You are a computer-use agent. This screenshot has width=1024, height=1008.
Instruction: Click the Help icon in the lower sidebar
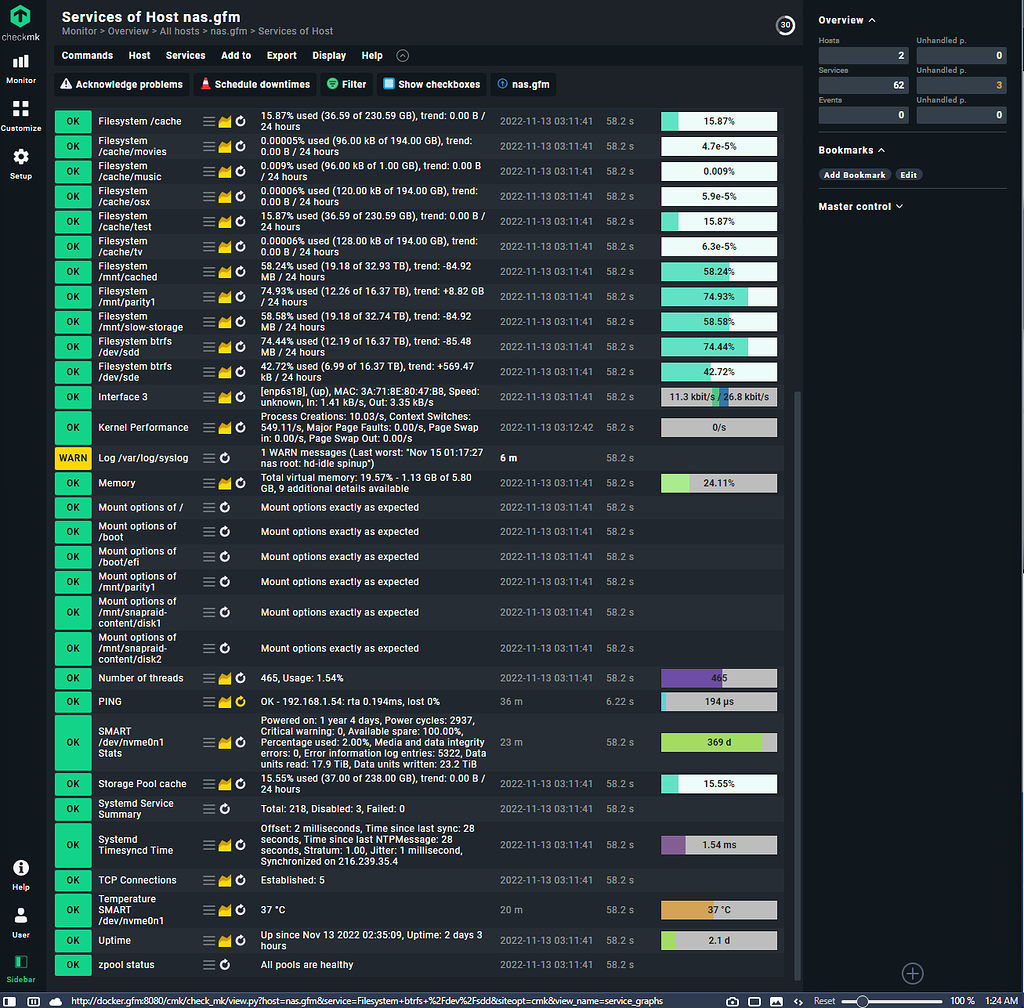[20, 867]
